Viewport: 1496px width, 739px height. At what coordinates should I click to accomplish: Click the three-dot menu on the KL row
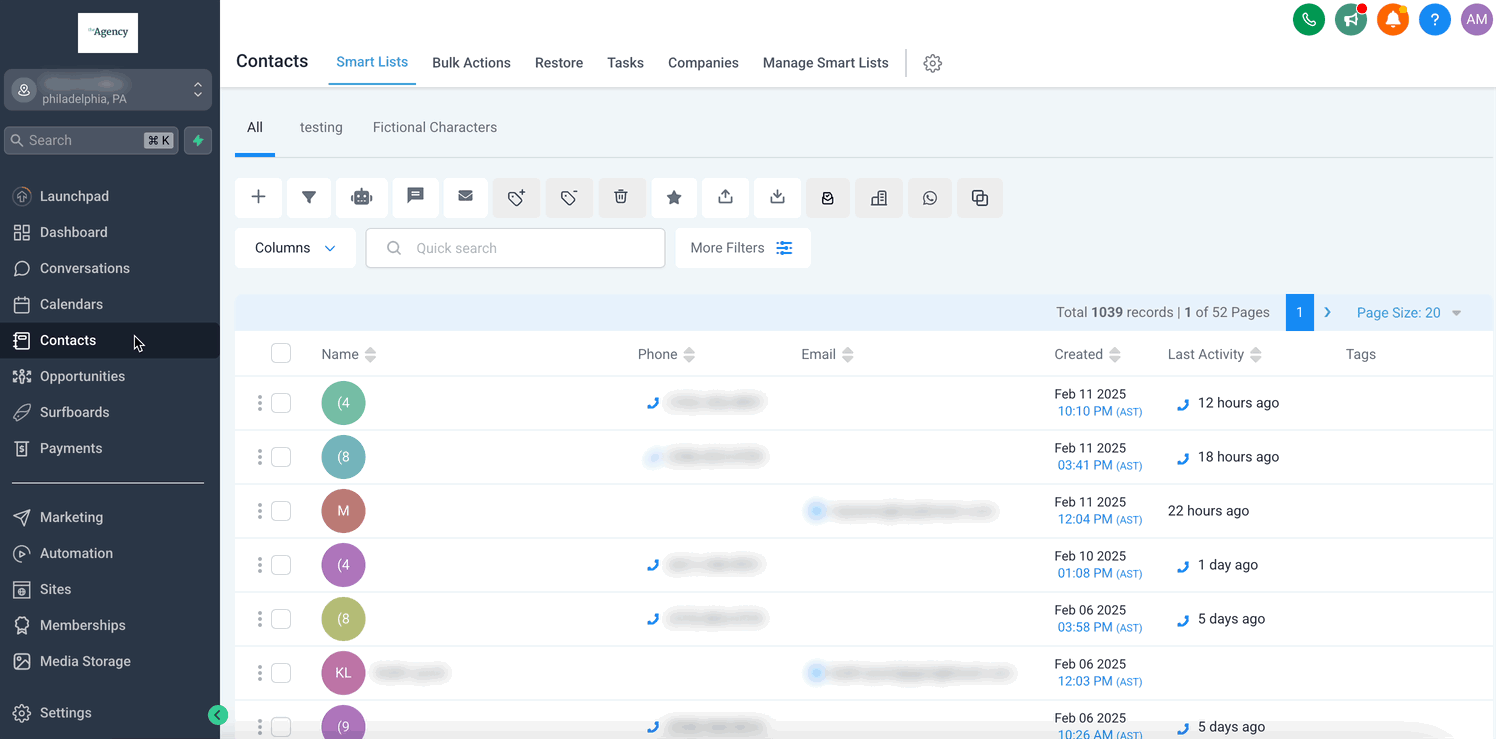coord(260,673)
